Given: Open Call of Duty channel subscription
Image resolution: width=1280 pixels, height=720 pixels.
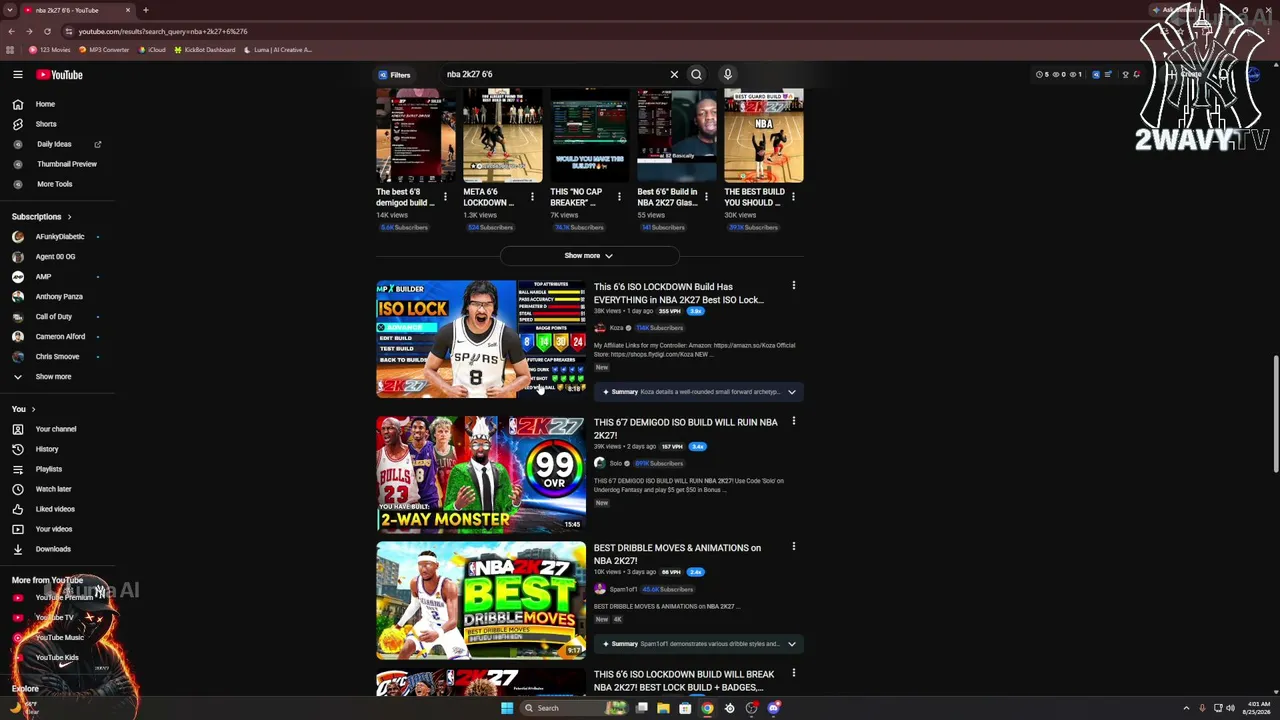Looking at the screenshot, I should 54,317.
